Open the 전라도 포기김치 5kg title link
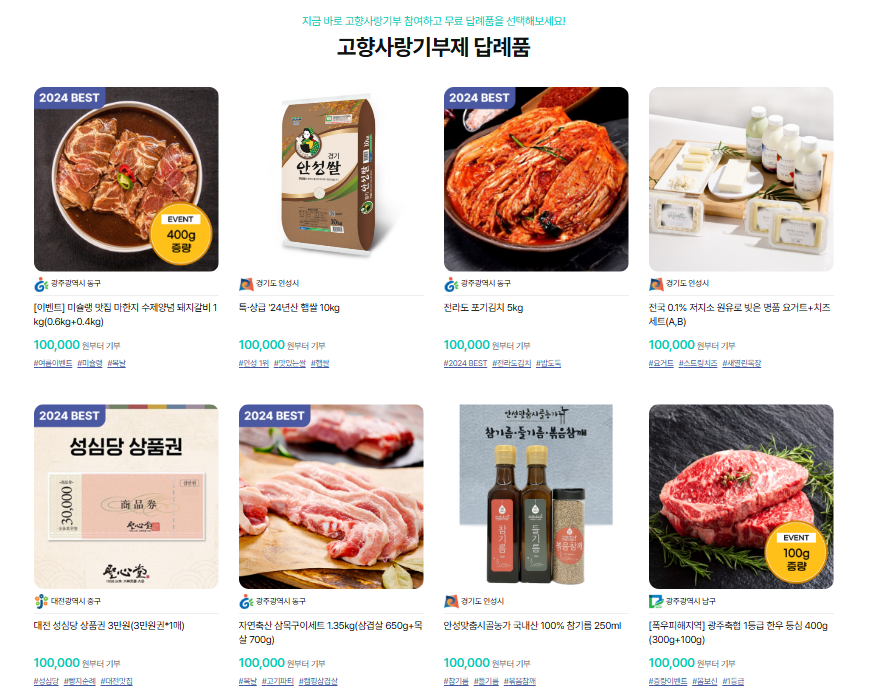The height and width of the screenshot is (699, 880). [x=483, y=308]
